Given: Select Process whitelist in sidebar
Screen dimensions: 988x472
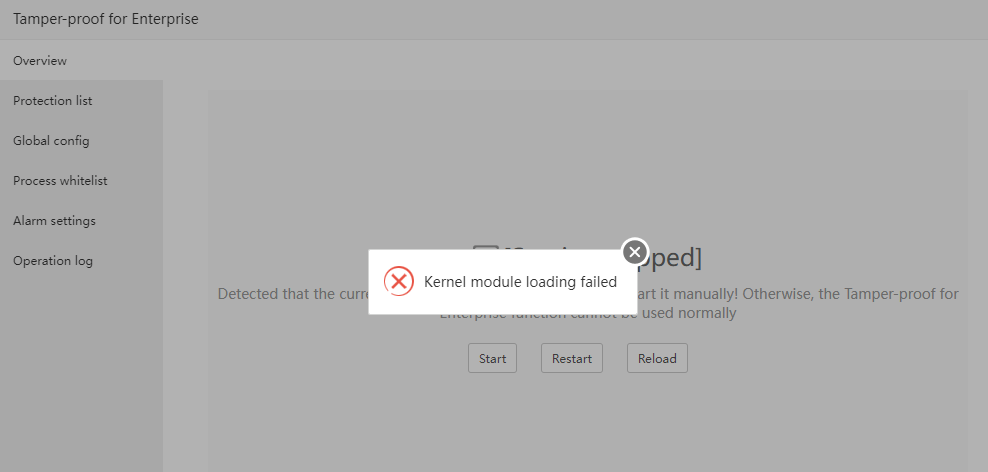Looking at the screenshot, I should 60,181.
